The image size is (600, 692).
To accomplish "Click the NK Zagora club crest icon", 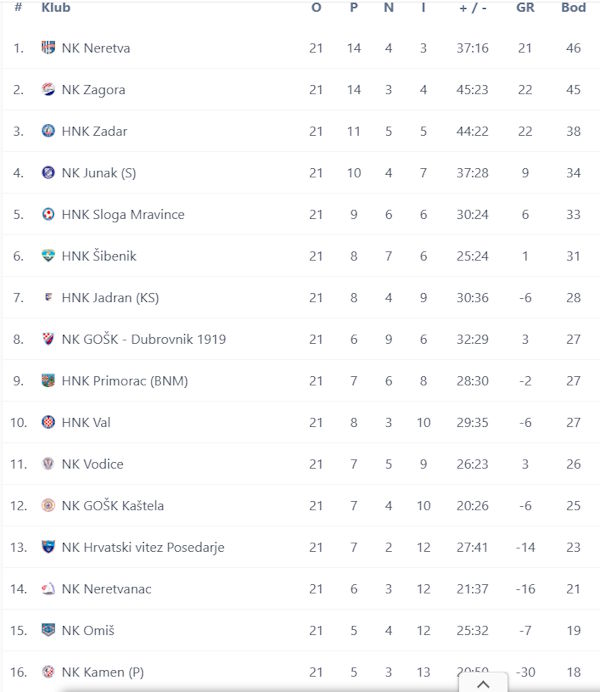I will tap(48, 90).
